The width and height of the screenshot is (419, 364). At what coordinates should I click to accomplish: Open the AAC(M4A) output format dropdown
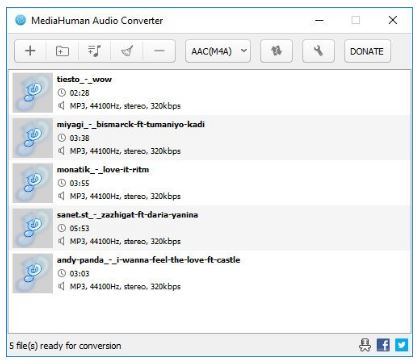point(218,51)
